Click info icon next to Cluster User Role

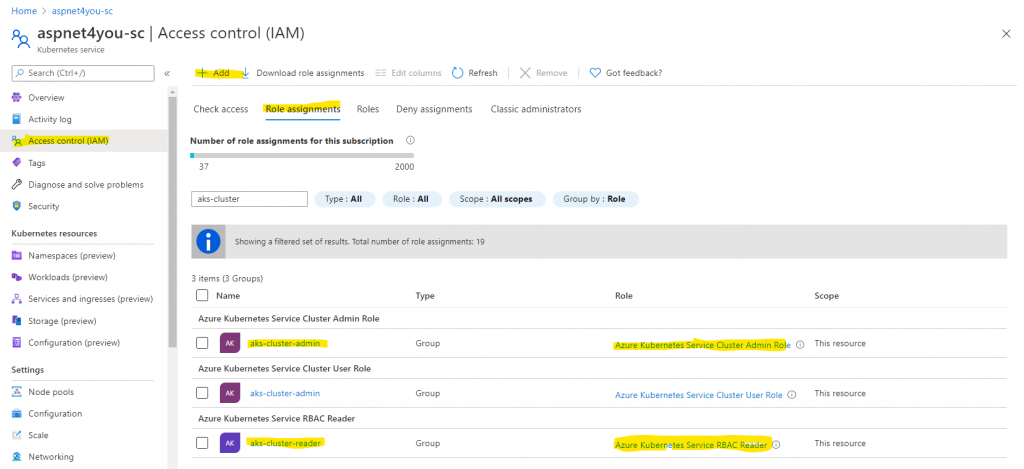click(792, 395)
